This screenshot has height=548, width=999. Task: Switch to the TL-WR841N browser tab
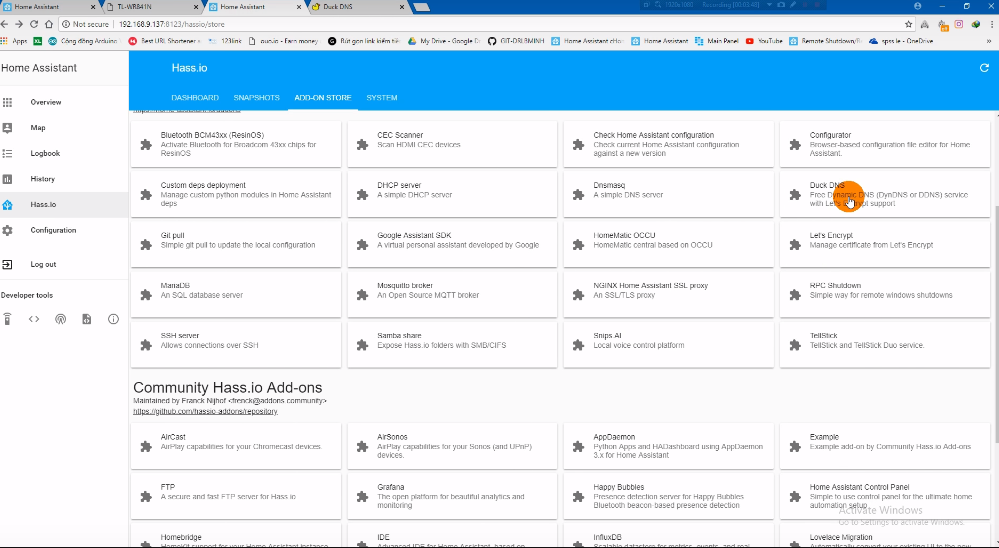pyautogui.click(x=153, y=7)
